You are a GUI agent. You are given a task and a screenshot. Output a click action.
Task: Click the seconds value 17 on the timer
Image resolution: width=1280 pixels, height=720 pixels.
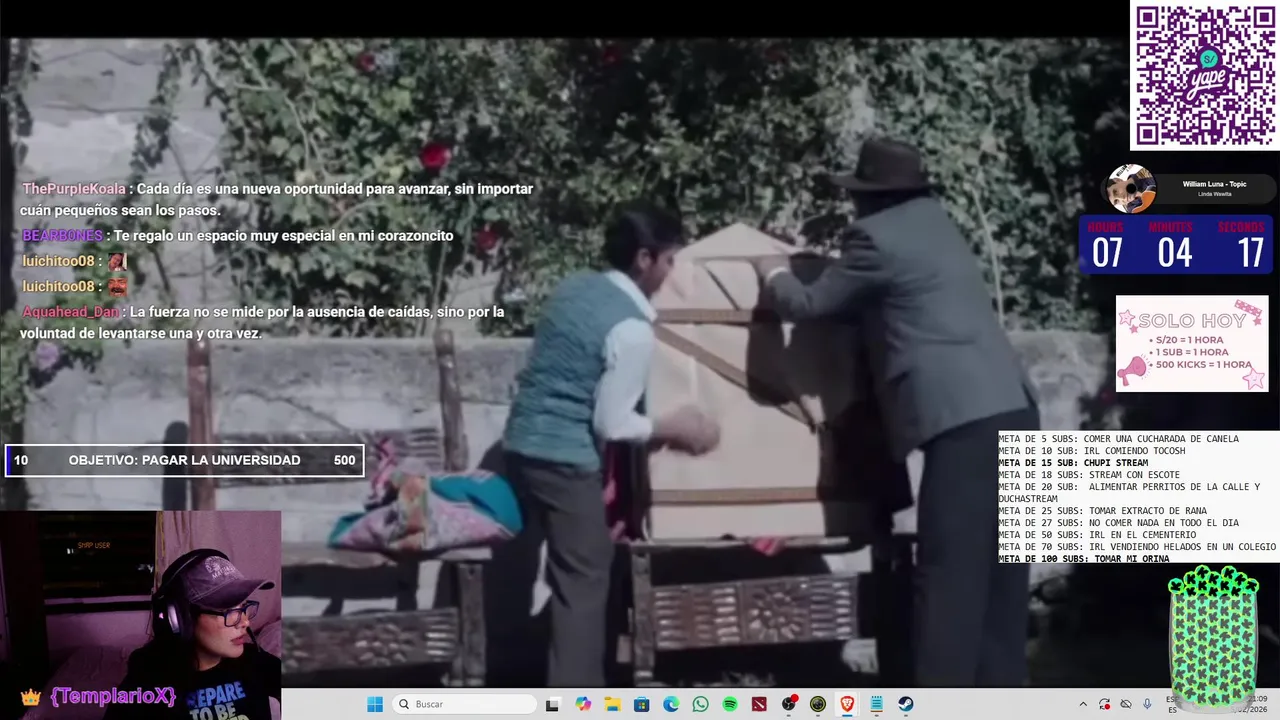coord(1250,253)
